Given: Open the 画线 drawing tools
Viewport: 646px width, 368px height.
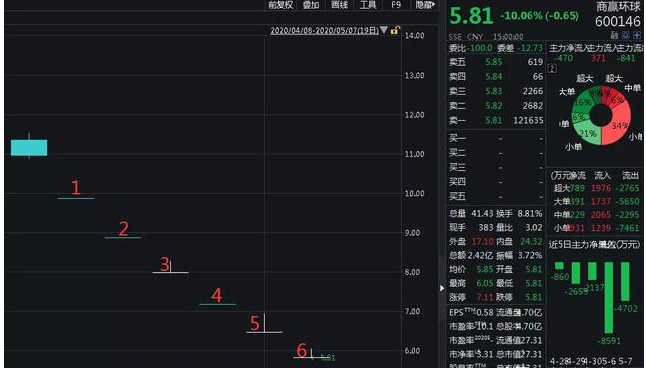Looking at the screenshot, I should pos(339,5).
